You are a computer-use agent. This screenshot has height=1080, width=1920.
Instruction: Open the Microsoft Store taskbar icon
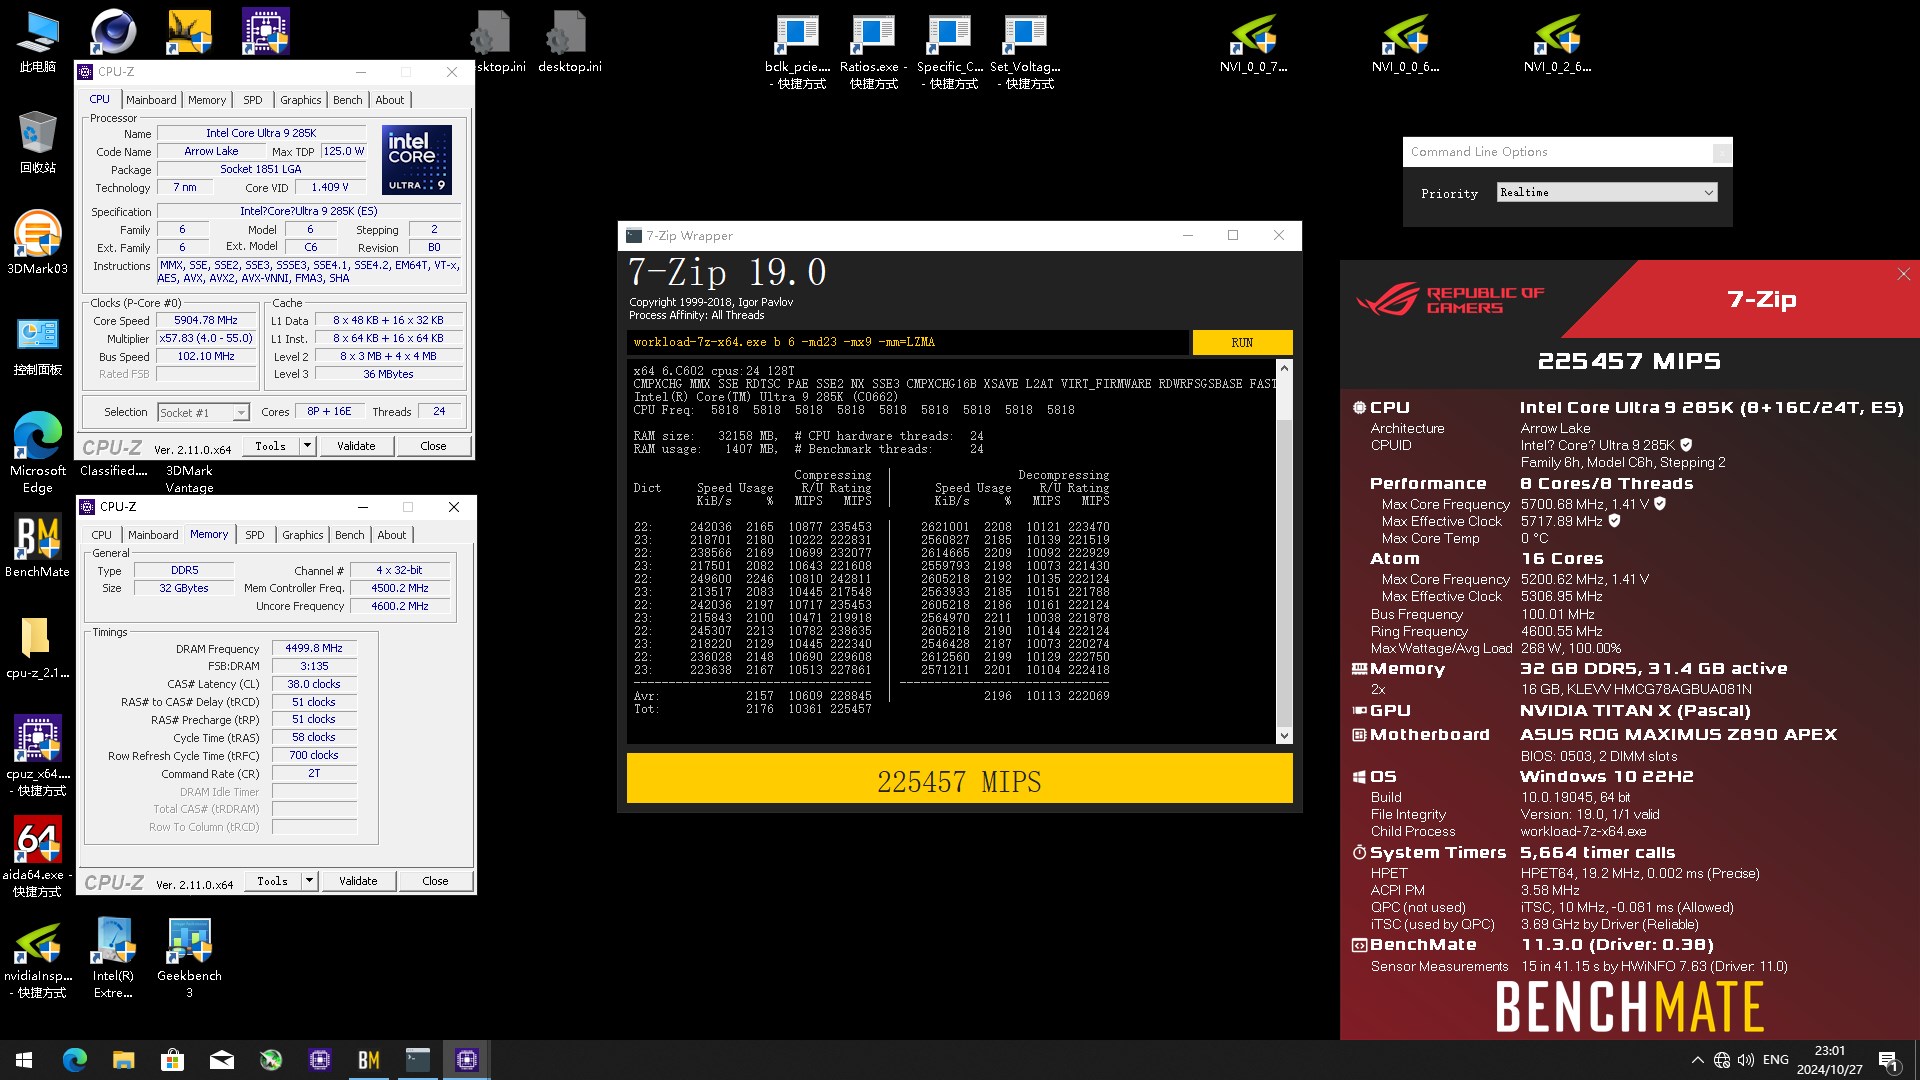(x=172, y=1060)
